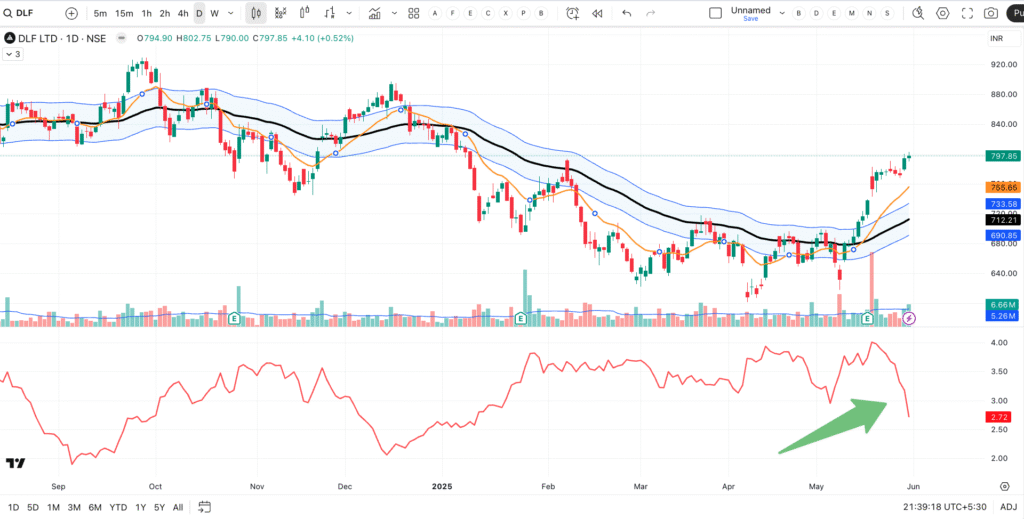Viewport: 1024px width, 519px height.
Task: Click the undo arrow
Action: click(x=627, y=14)
